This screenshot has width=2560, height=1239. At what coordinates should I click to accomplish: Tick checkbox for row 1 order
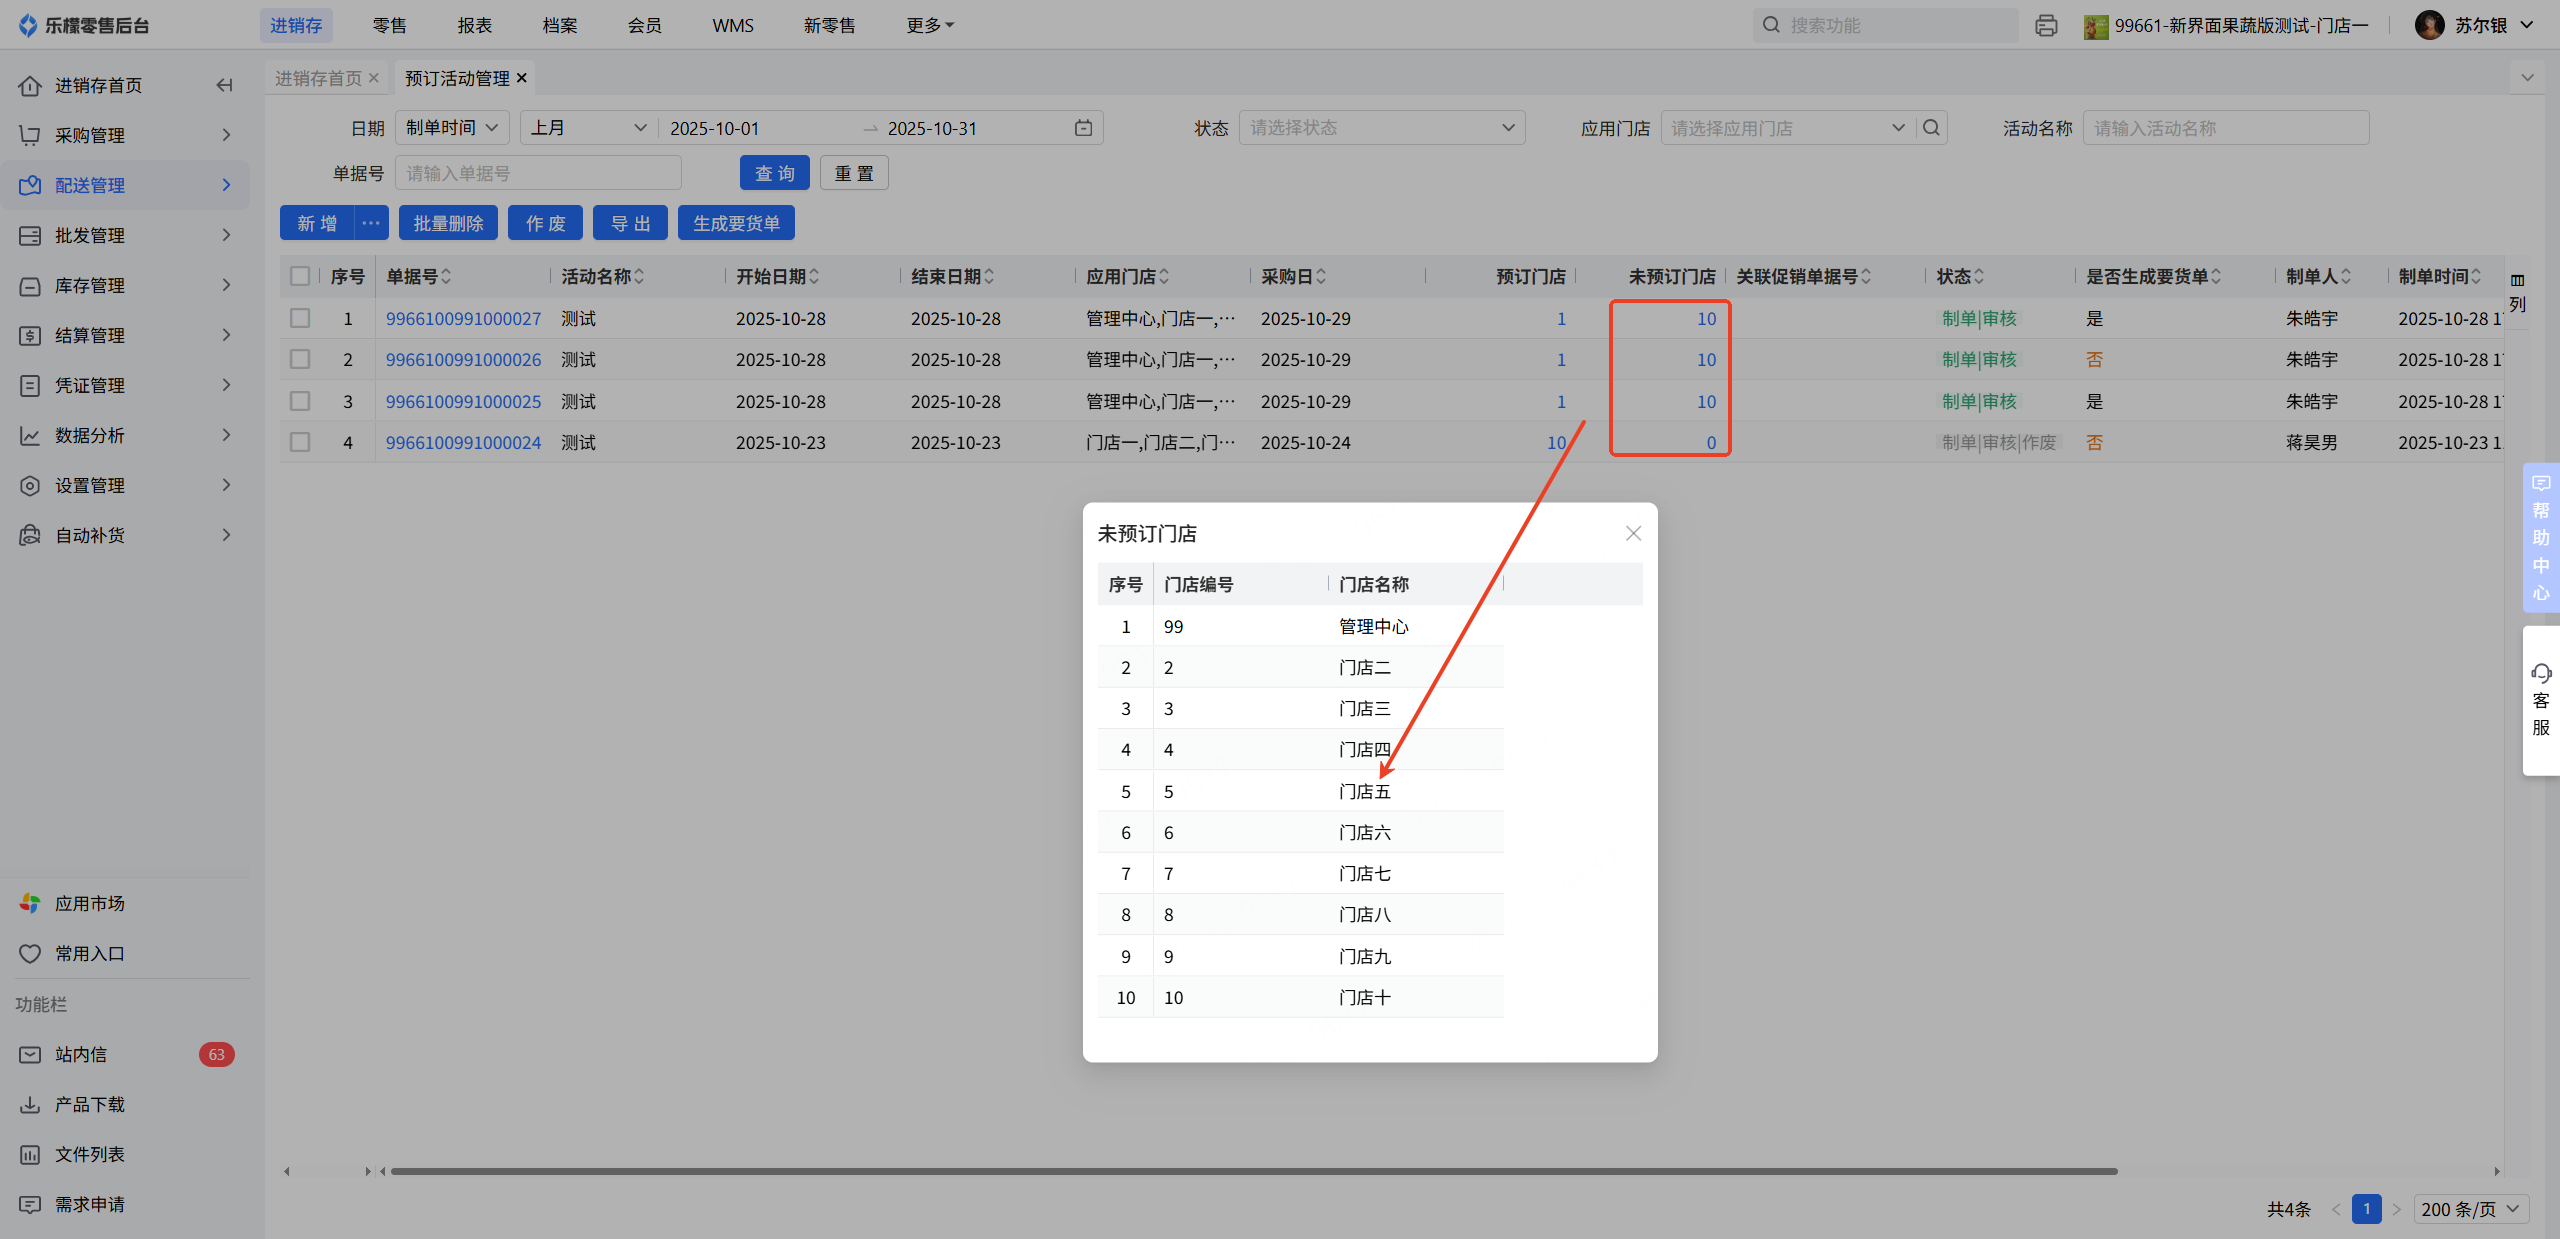(x=300, y=318)
